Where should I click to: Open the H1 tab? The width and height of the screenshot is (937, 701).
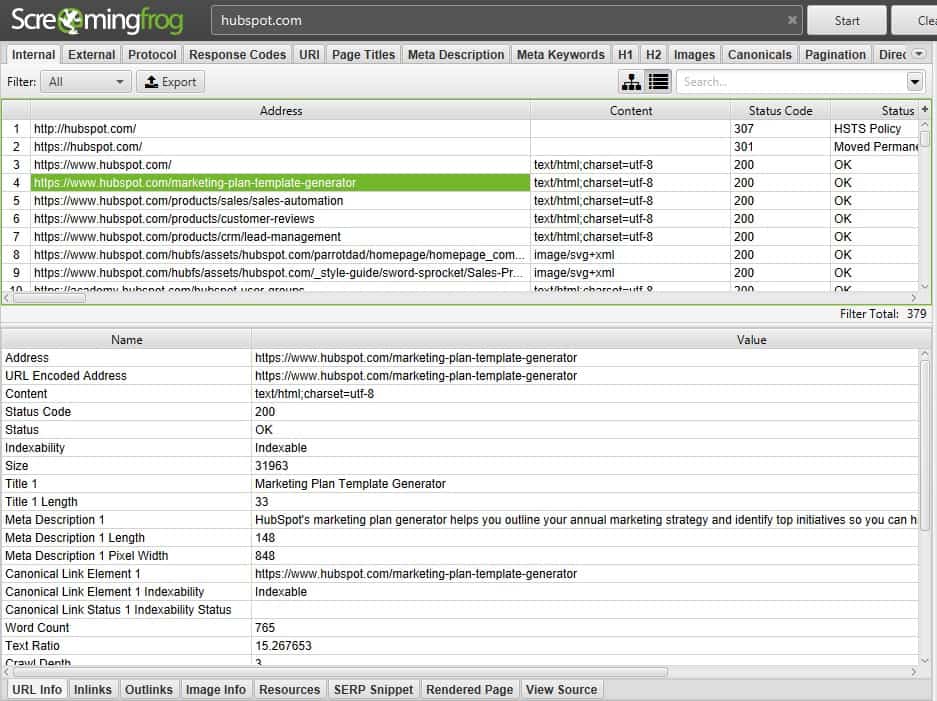coord(625,54)
